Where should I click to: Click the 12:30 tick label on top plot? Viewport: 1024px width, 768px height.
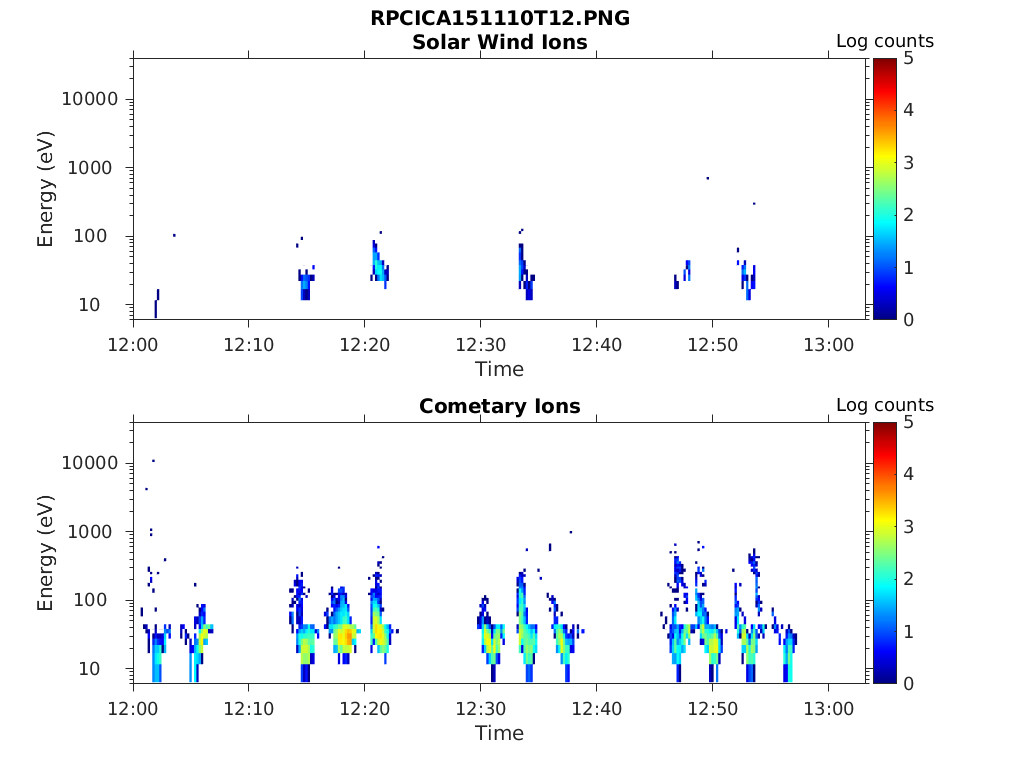point(481,345)
